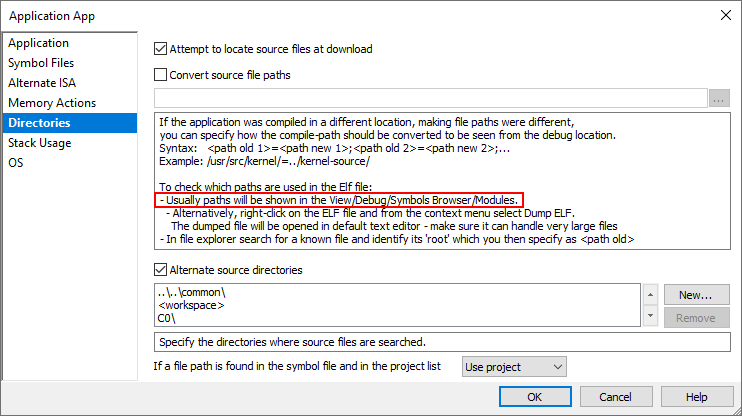Image resolution: width=742 pixels, height=416 pixels.
Task: Close the Application App dialog
Action: click(724, 14)
